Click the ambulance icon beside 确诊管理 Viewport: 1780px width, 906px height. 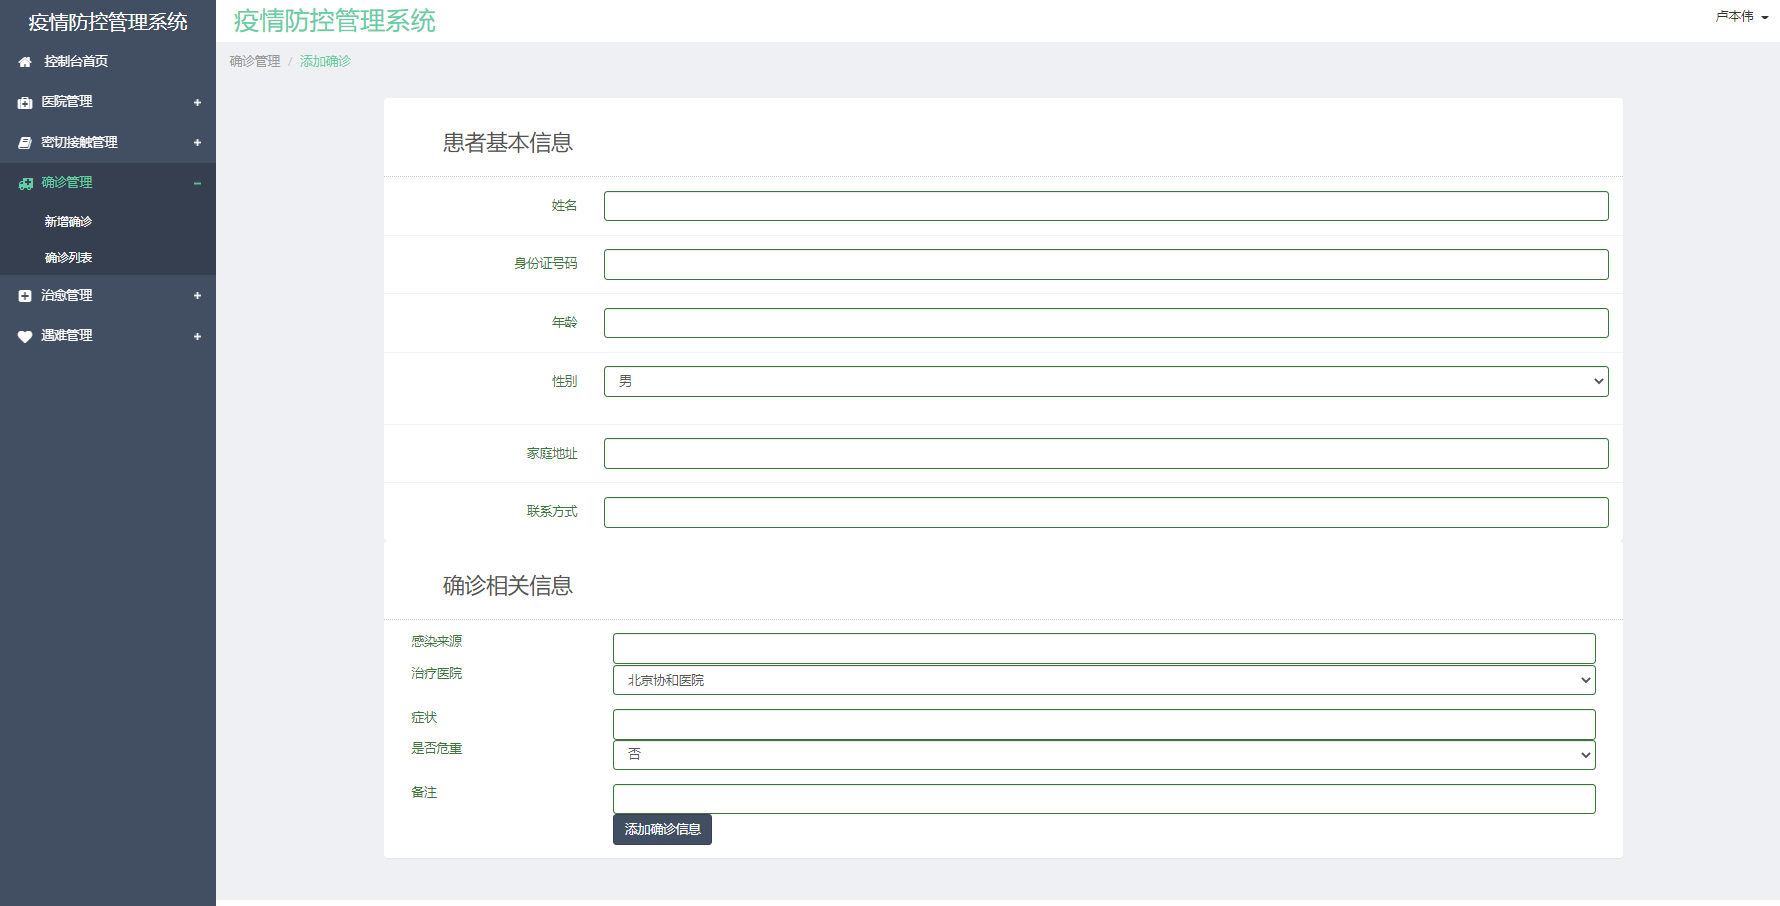pos(25,183)
